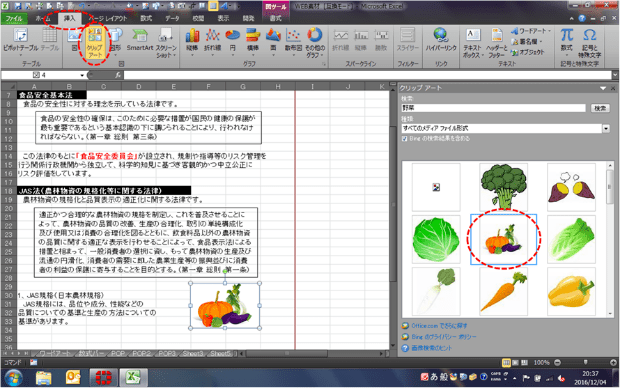Select the POP2 sheet tab

point(141,353)
